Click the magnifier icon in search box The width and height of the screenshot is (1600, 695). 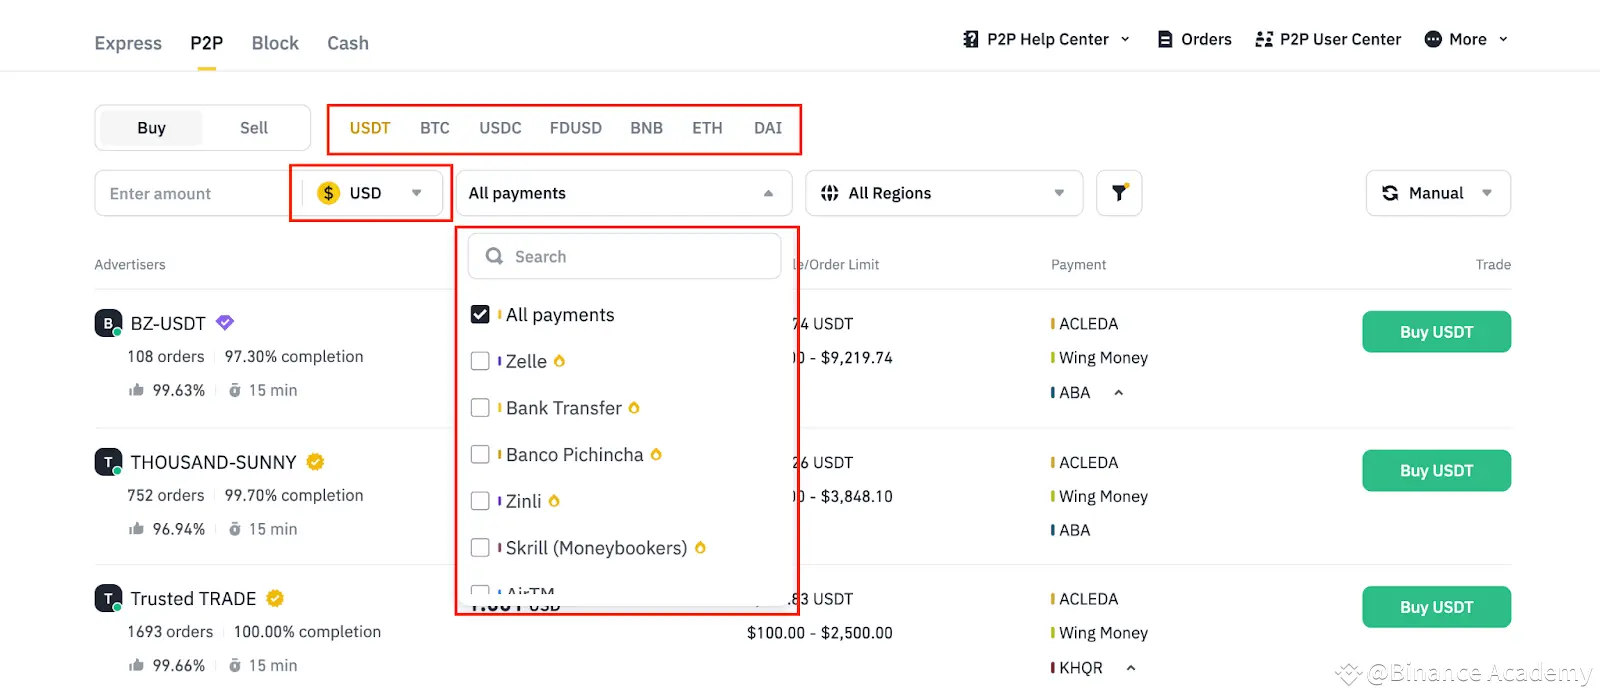click(x=494, y=256)
